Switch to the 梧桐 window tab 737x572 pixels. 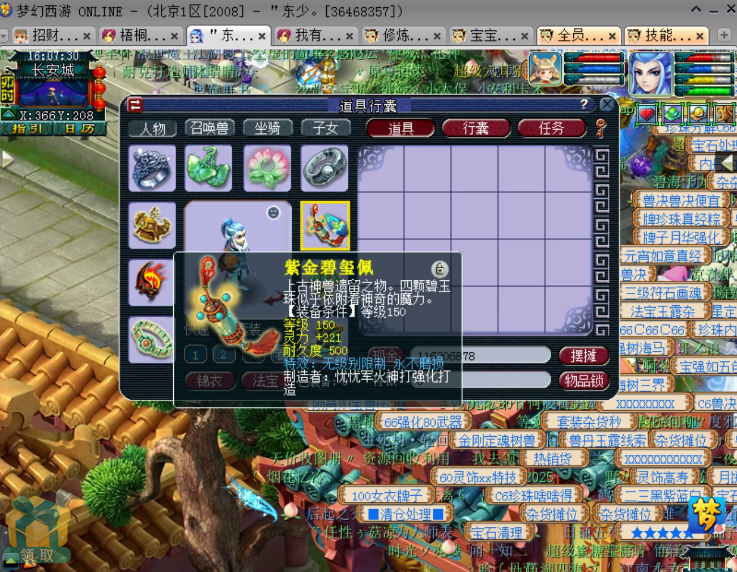pos(139,35)
